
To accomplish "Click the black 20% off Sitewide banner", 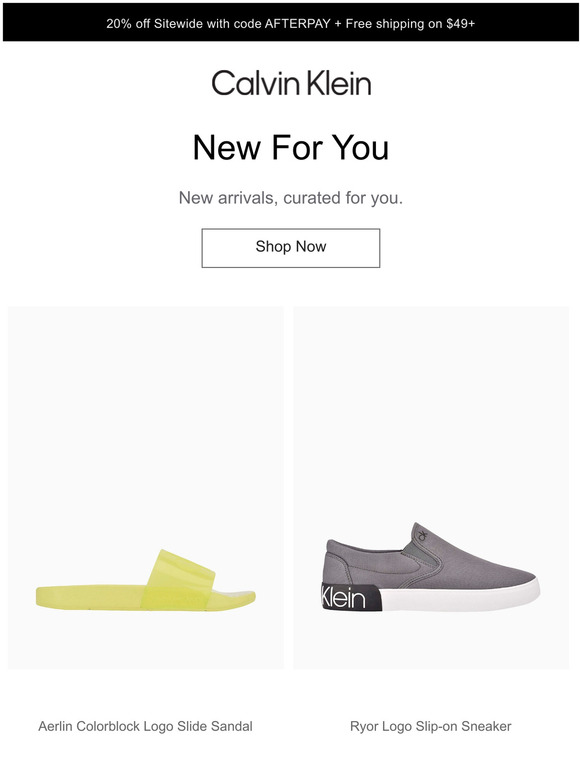I will 290,23.
